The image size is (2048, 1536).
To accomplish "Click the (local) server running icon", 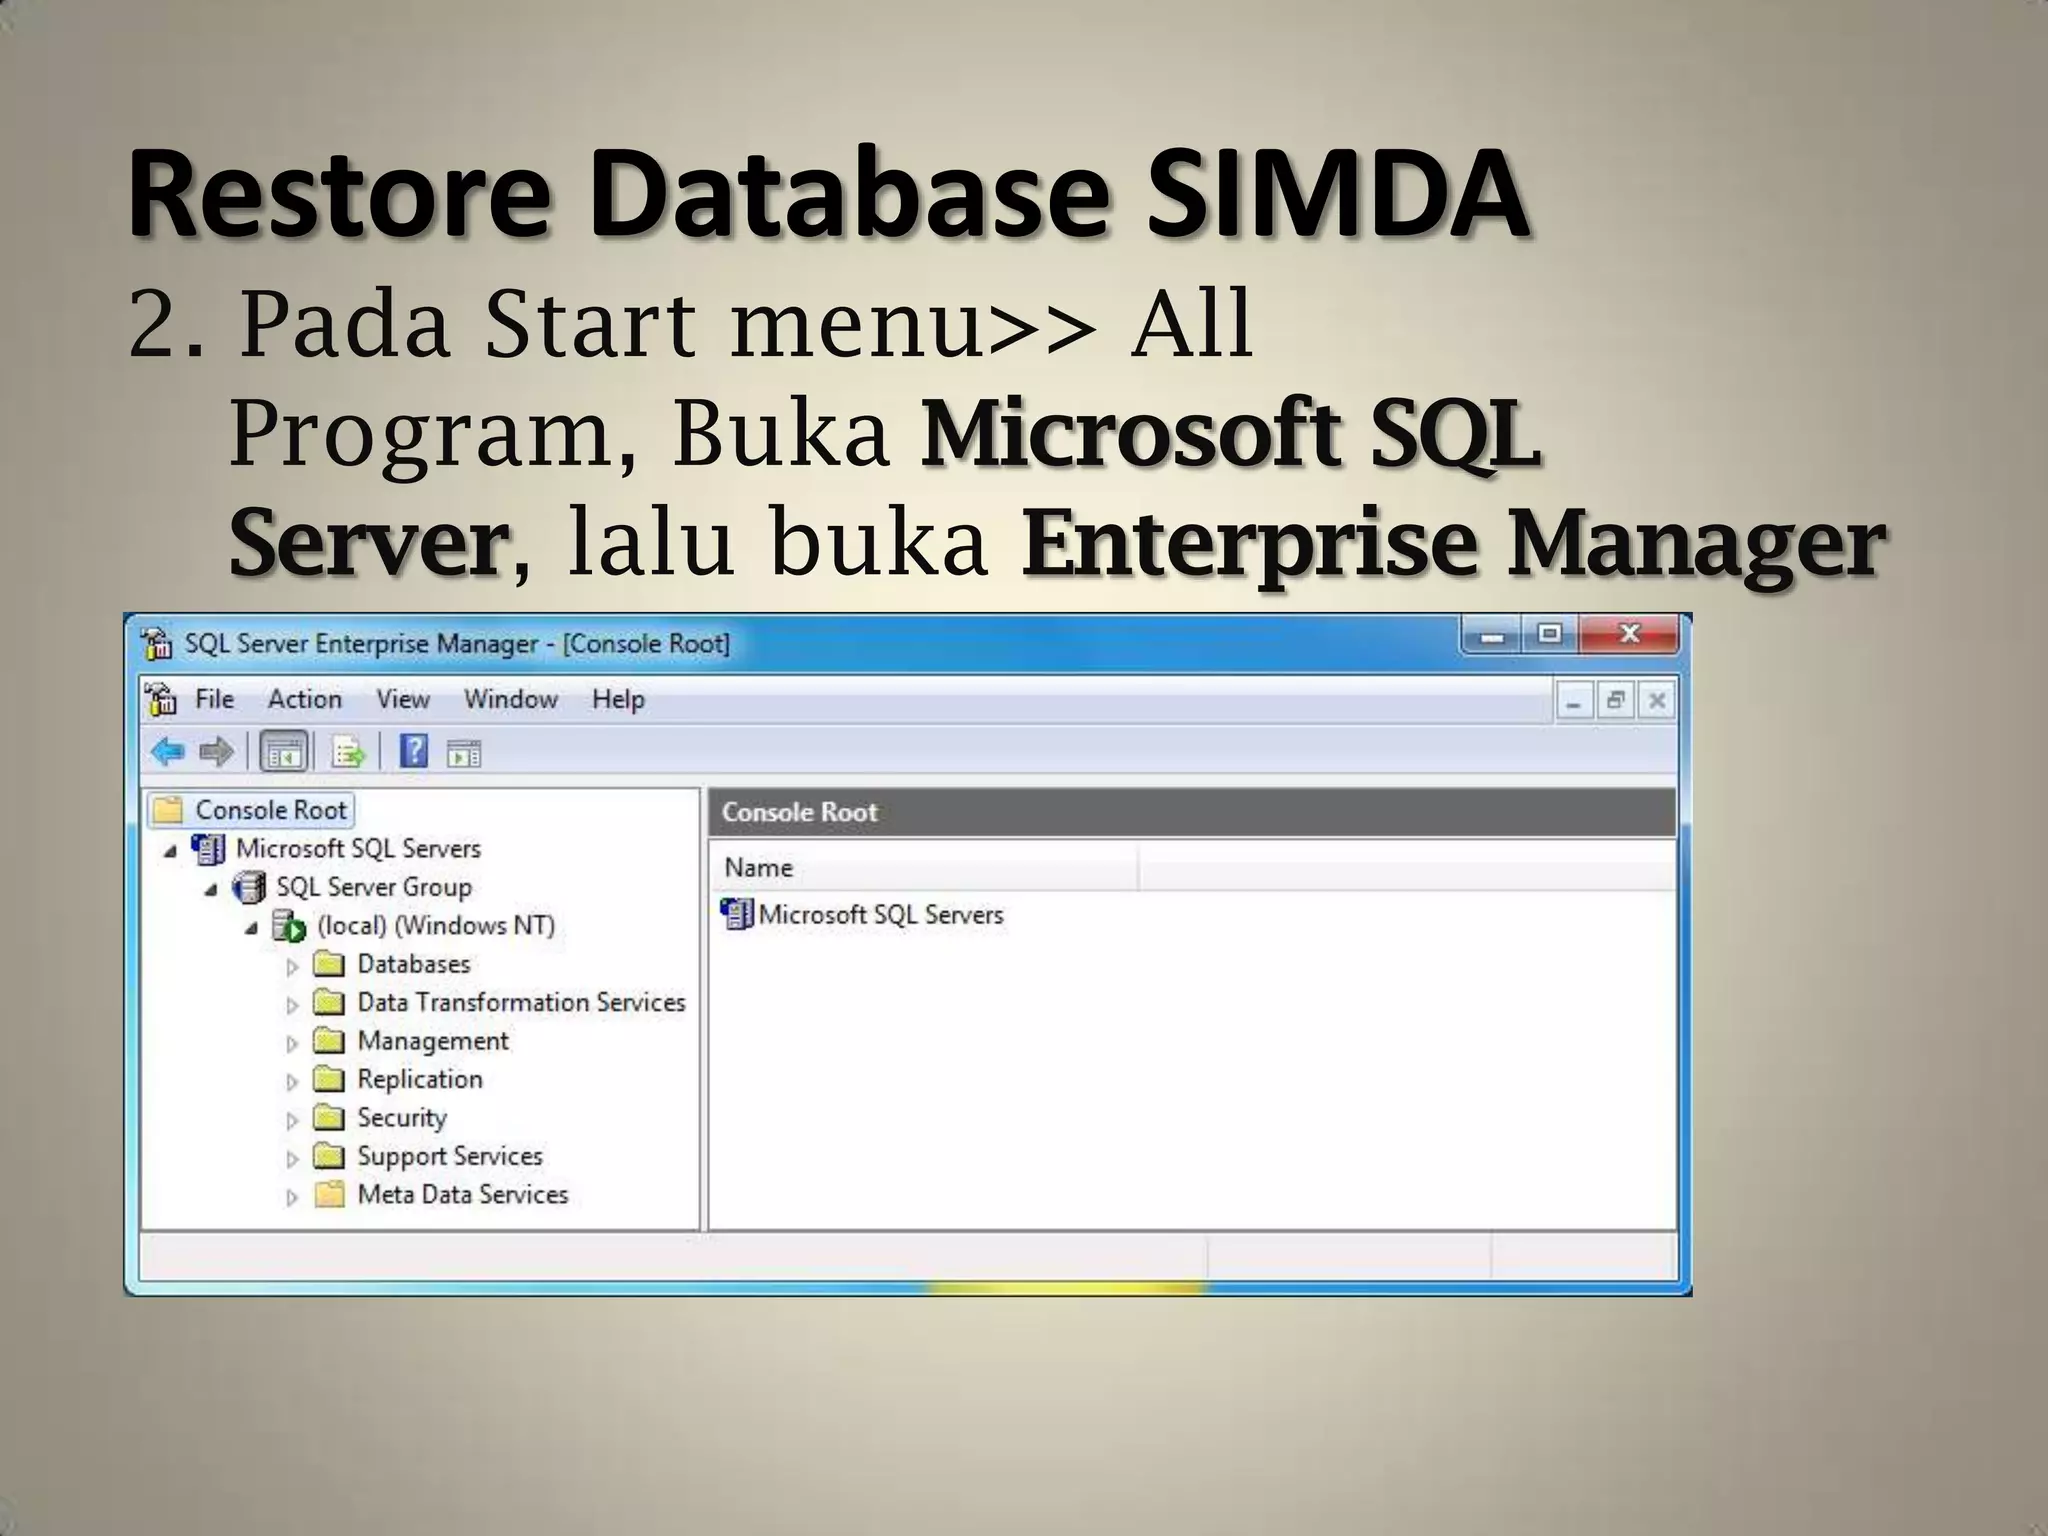I will 289,926.
